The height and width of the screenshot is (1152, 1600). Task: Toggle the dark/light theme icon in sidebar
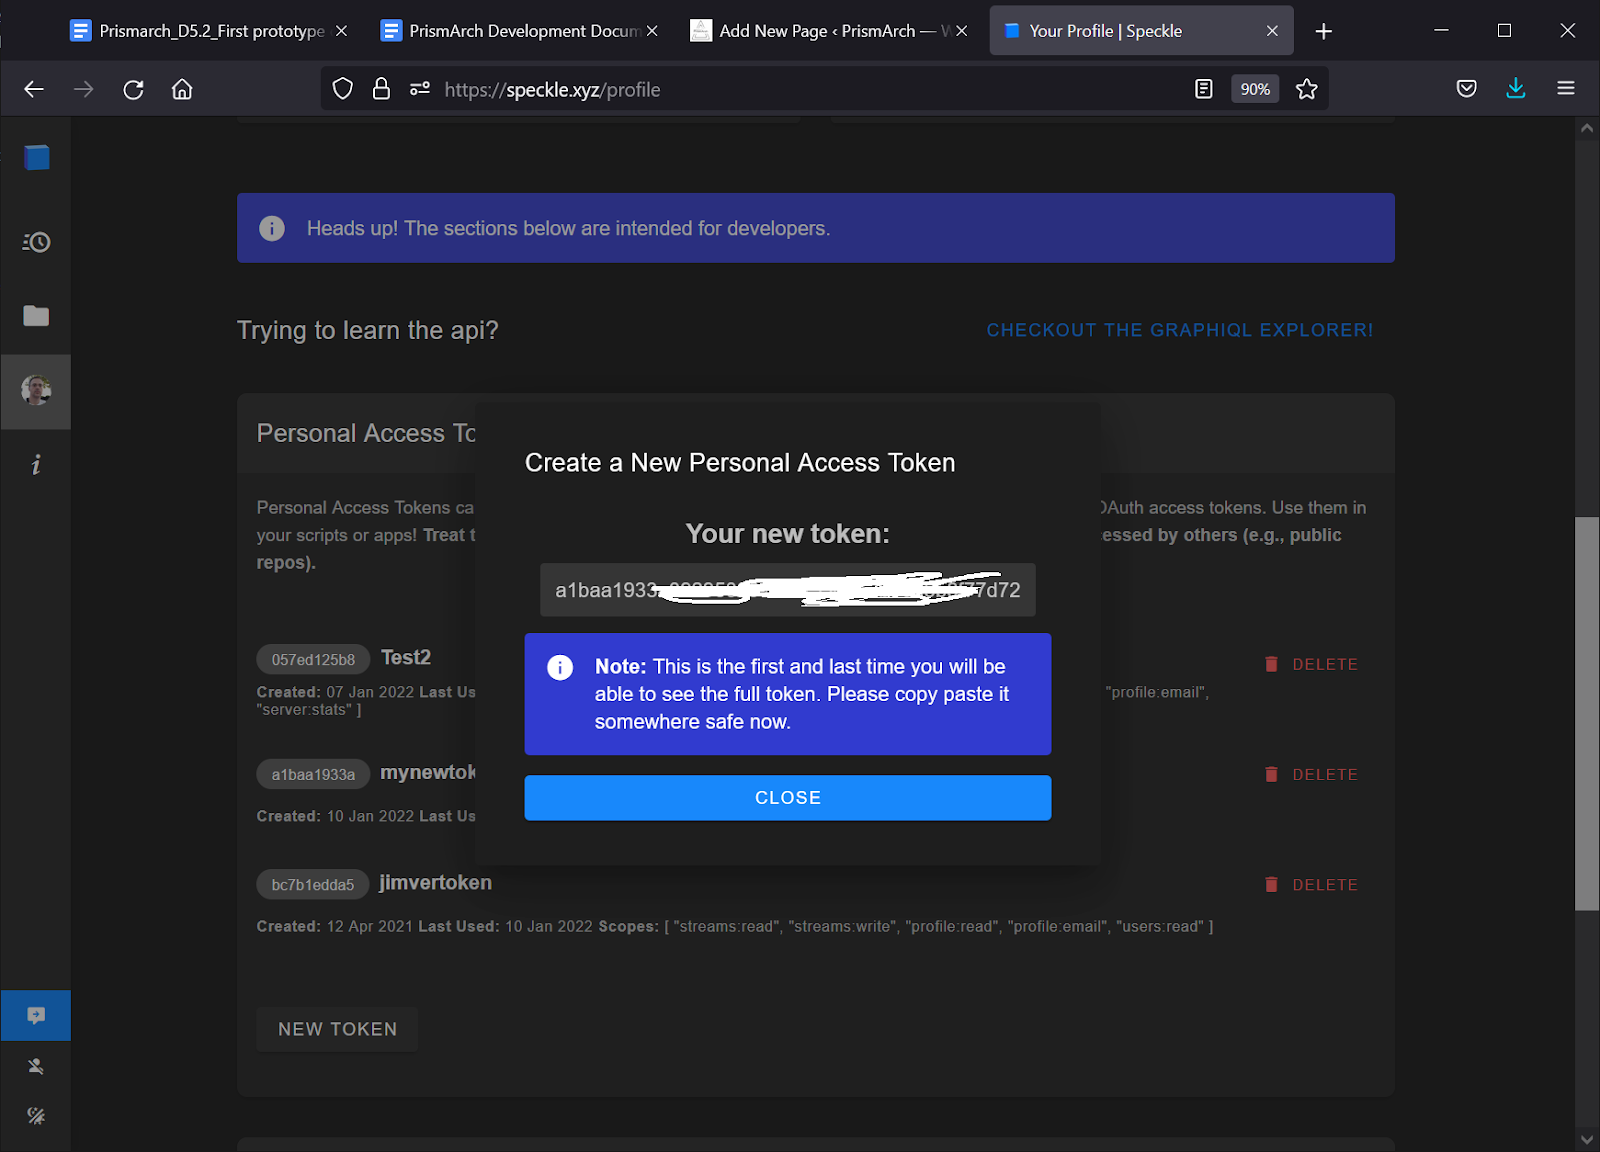tap(36, 1116)
